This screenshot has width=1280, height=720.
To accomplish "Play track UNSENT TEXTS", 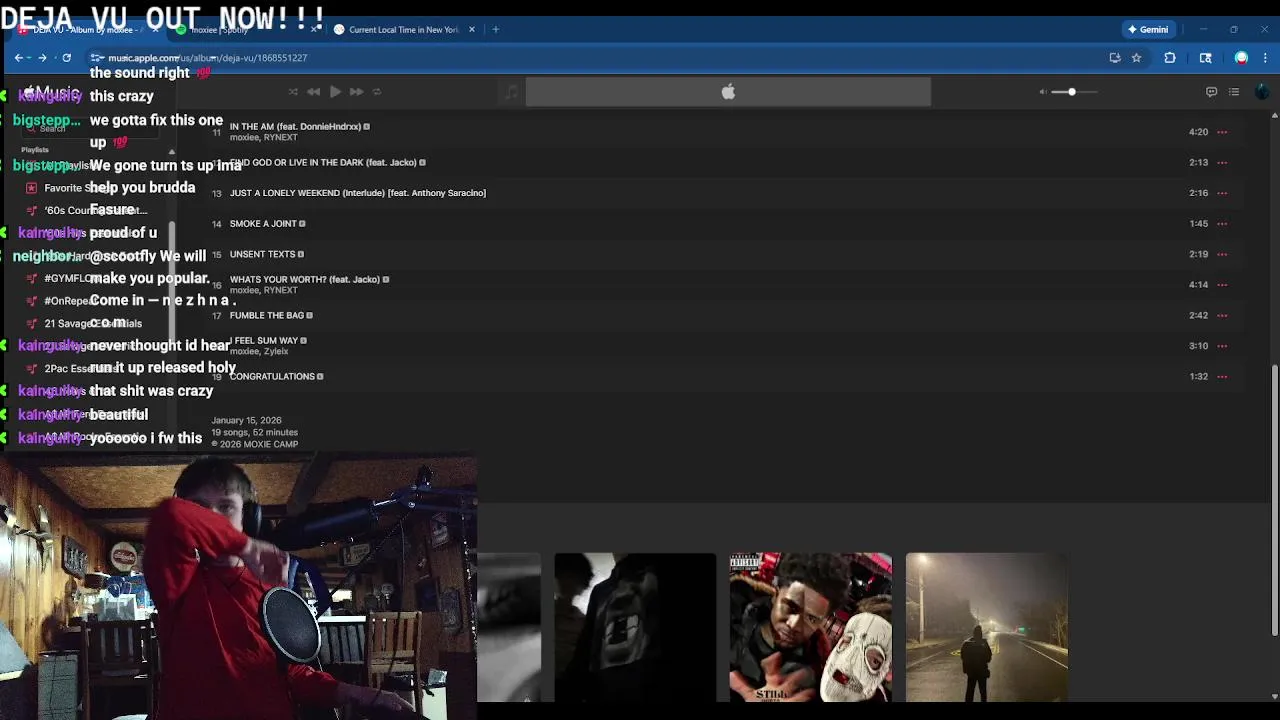I will click(262, 254).
